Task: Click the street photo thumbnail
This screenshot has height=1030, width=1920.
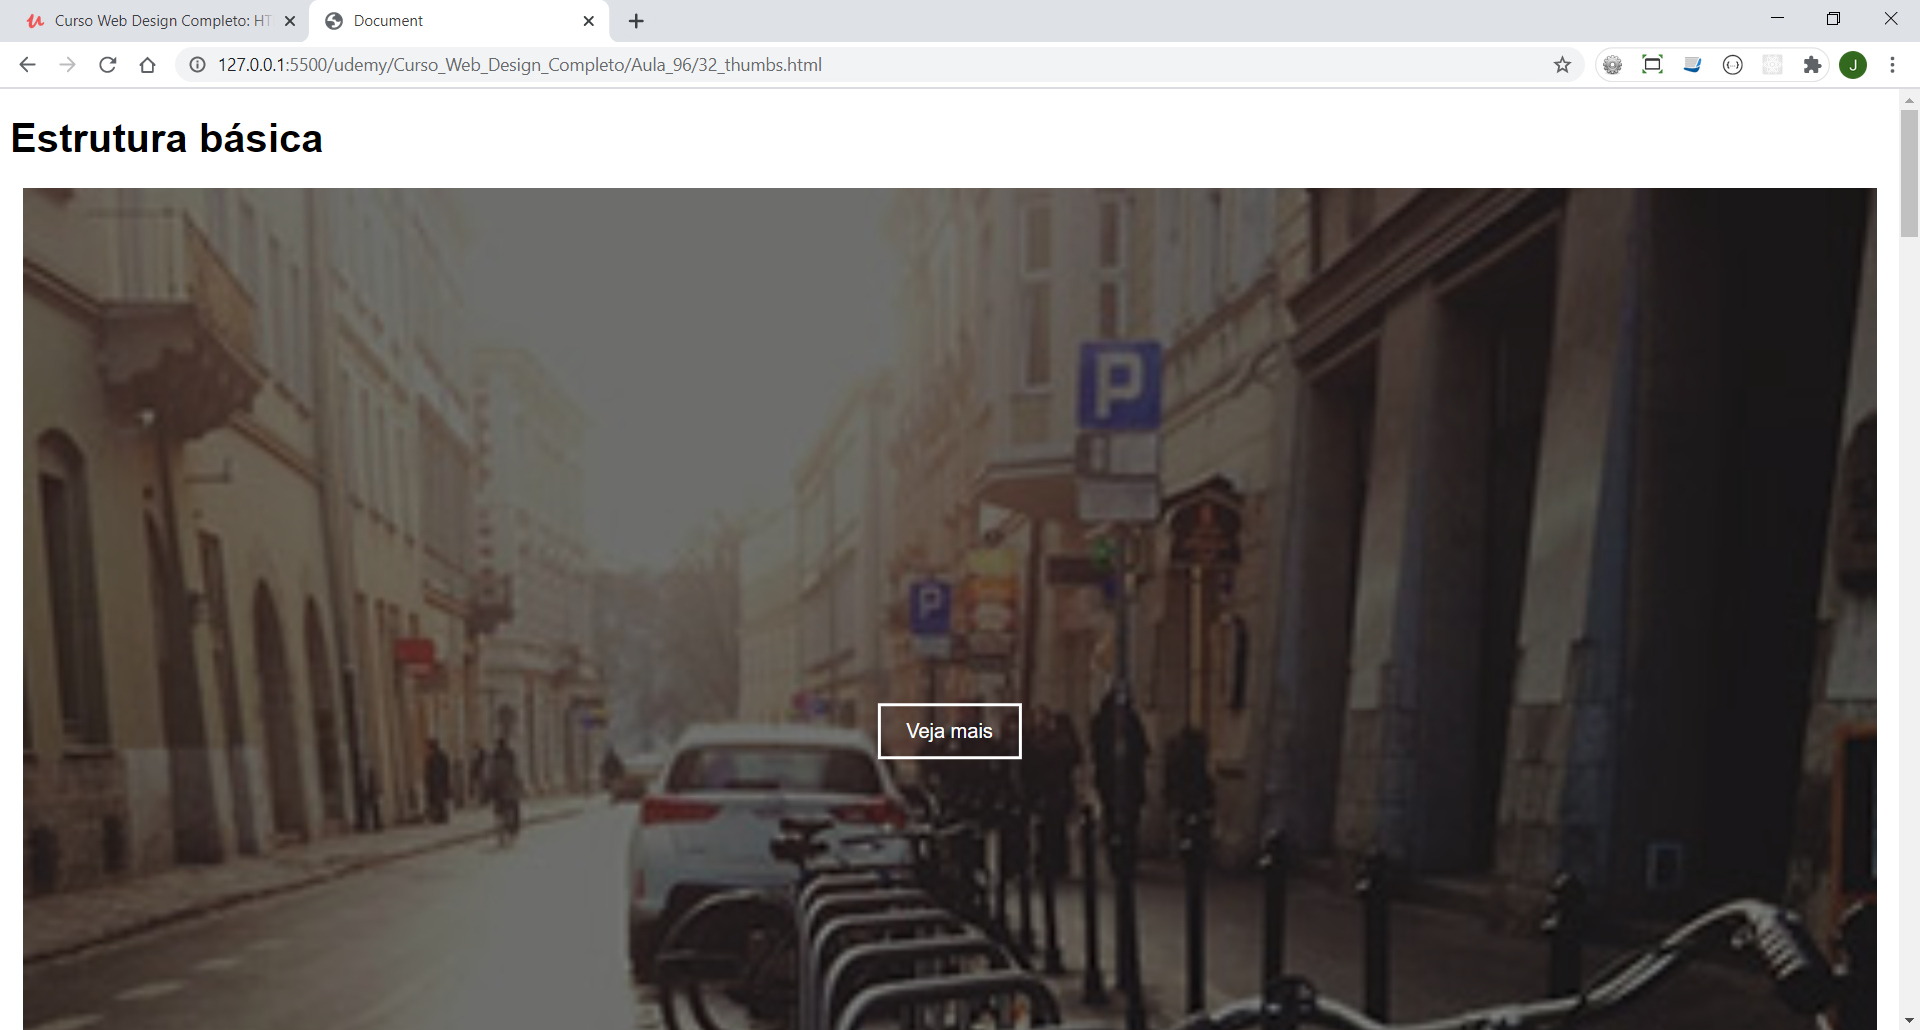Action: (x=949, y=608)
